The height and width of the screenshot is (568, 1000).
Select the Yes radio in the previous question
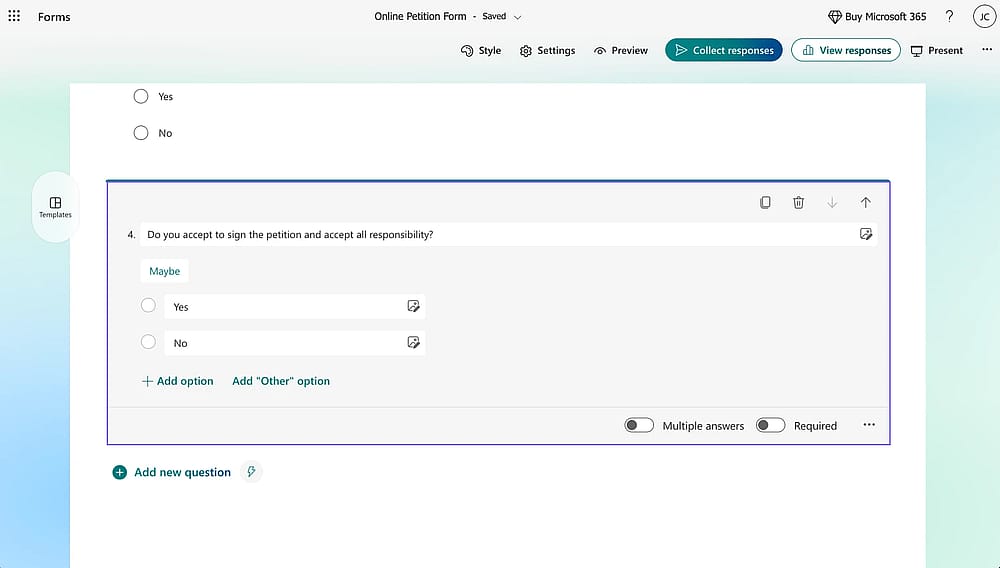[x=141, y=96]
